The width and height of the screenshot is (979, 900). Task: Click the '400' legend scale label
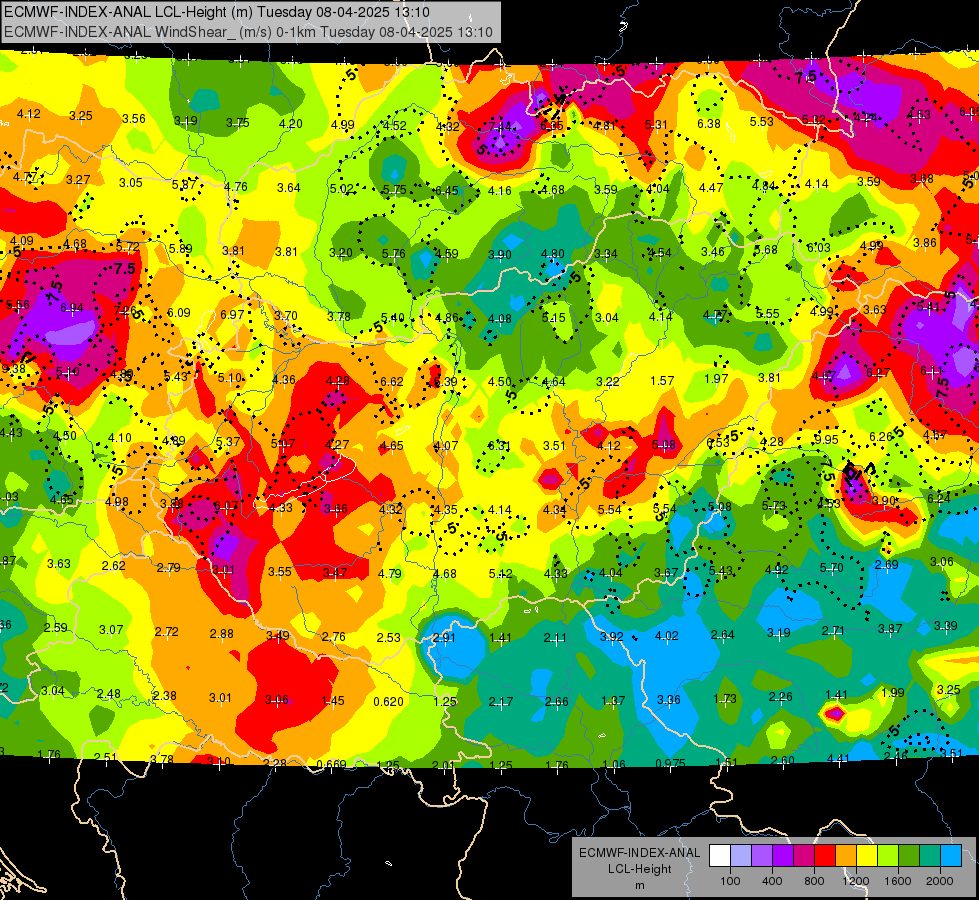(772, 881)
